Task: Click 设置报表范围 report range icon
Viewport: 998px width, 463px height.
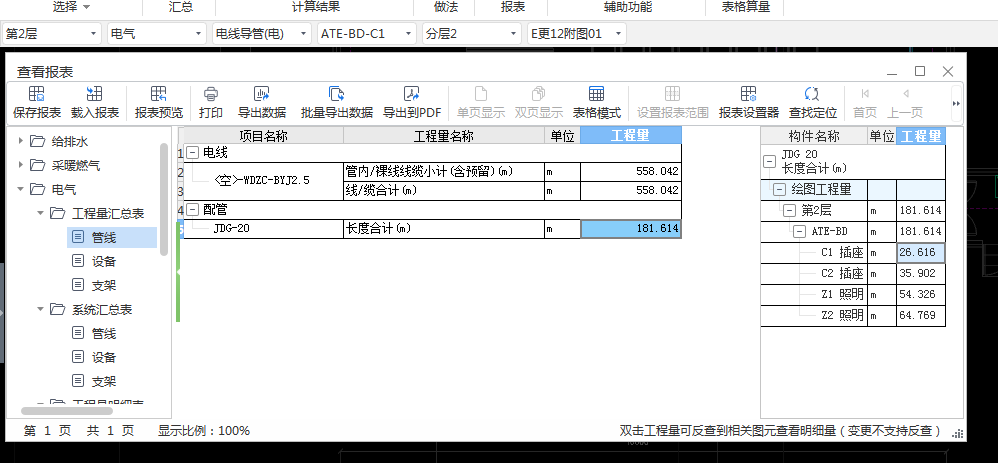Action: [x=673, y=94]
